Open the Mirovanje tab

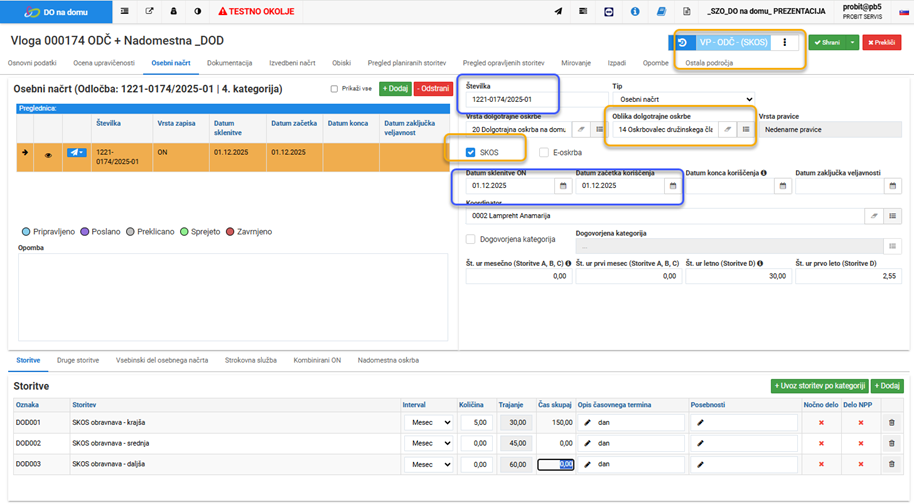tap(576, 63)
